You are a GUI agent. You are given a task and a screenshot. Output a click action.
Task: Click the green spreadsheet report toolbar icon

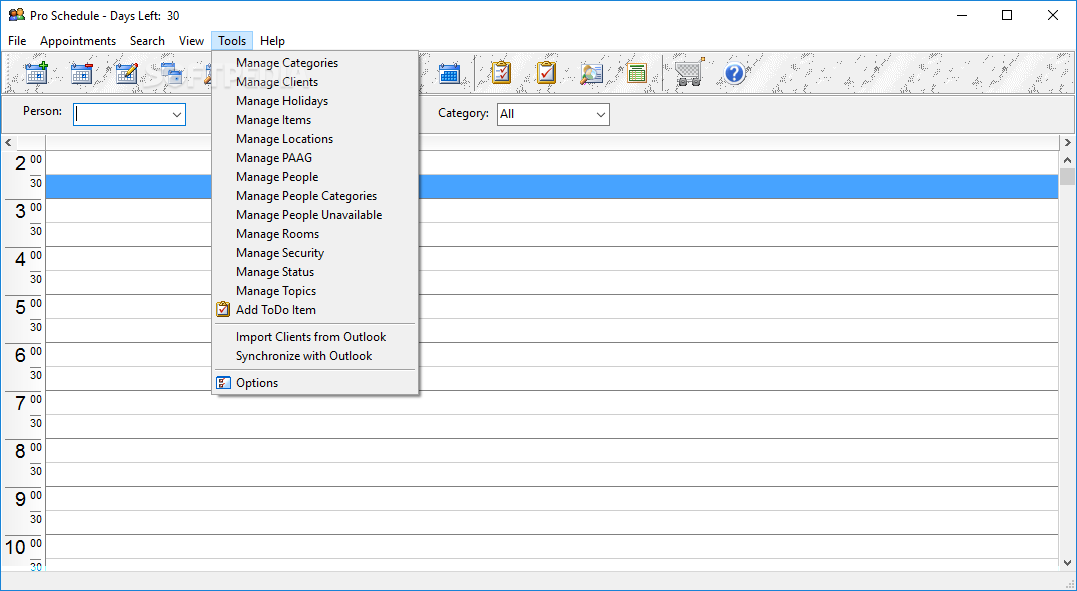[637, 73]
